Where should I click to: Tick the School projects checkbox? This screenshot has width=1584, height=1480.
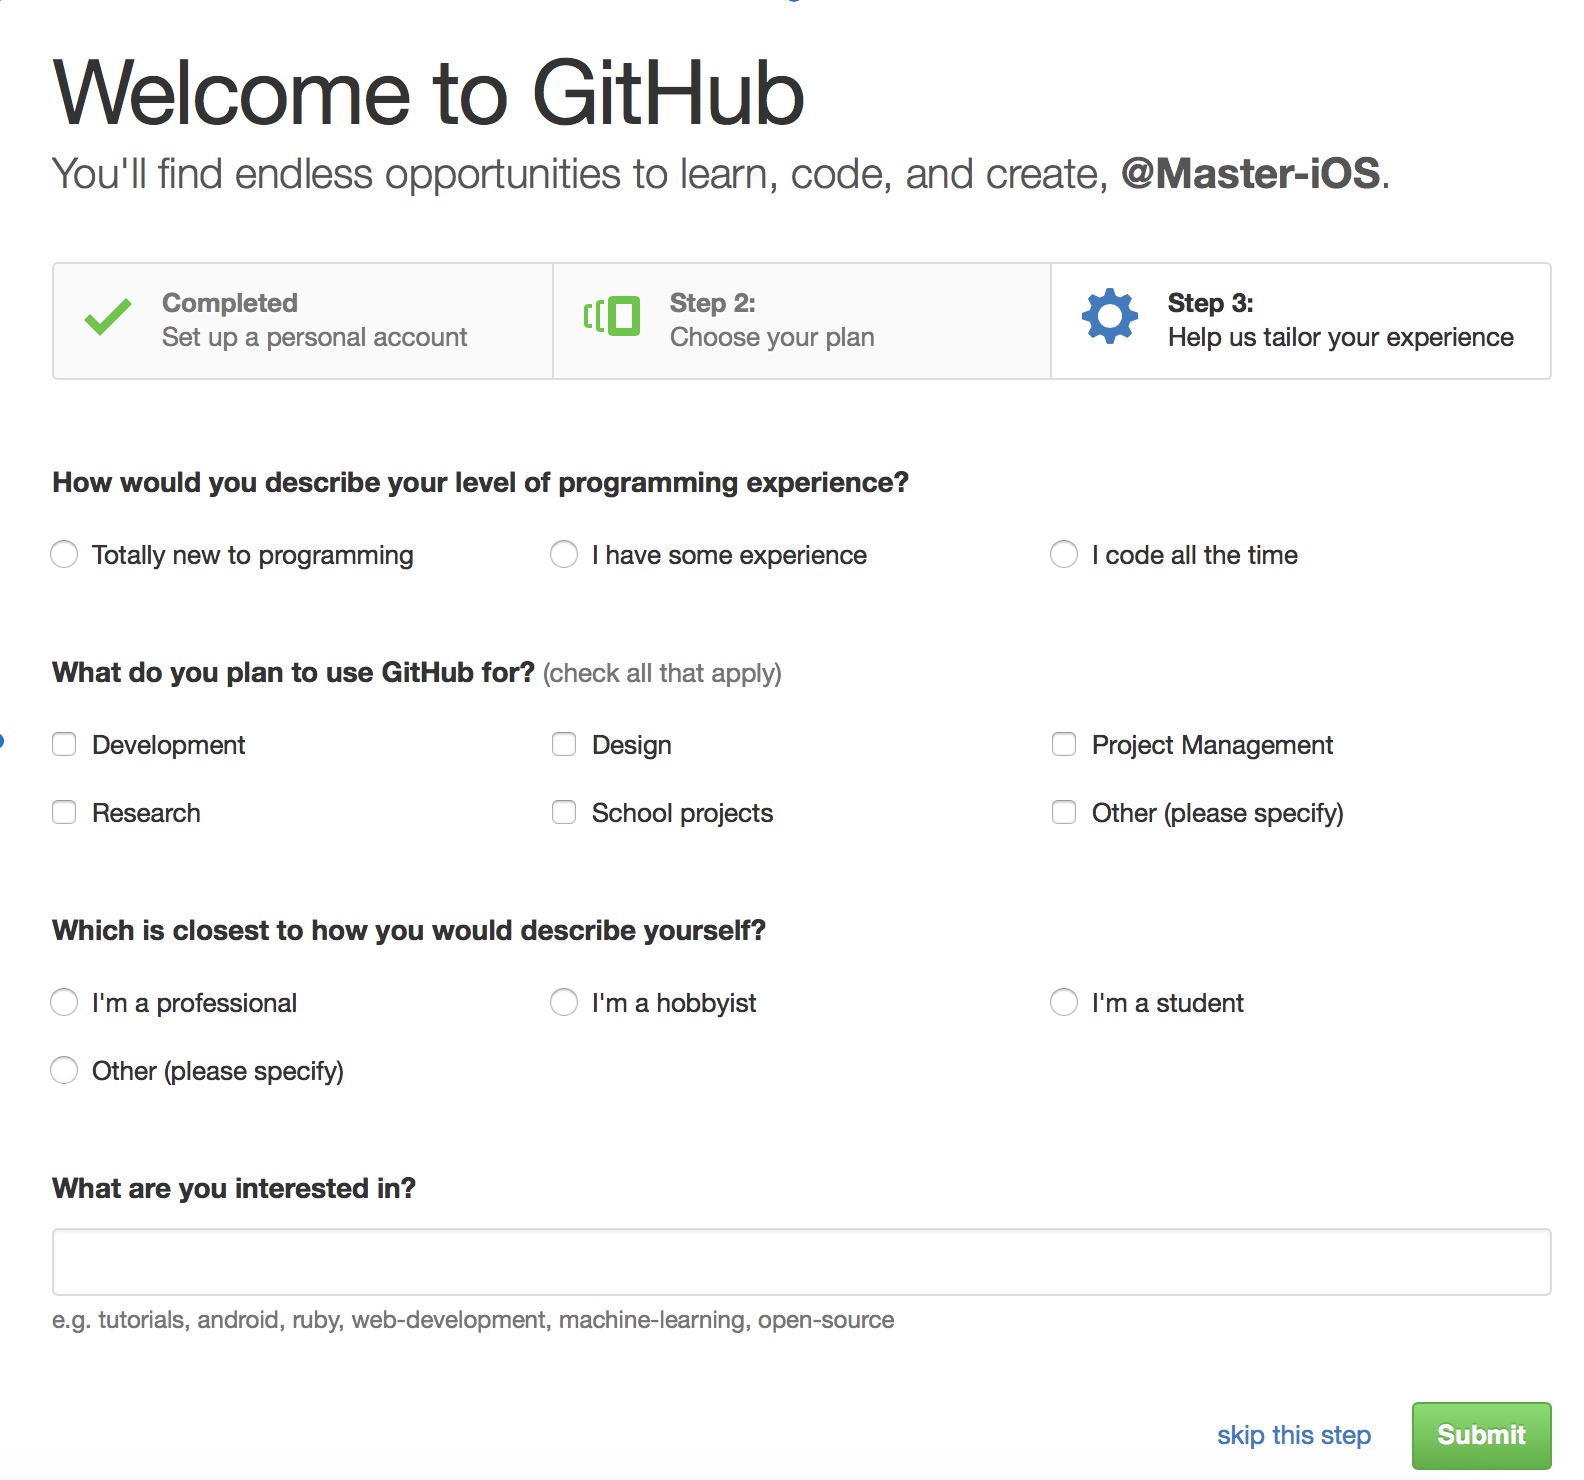564,812
